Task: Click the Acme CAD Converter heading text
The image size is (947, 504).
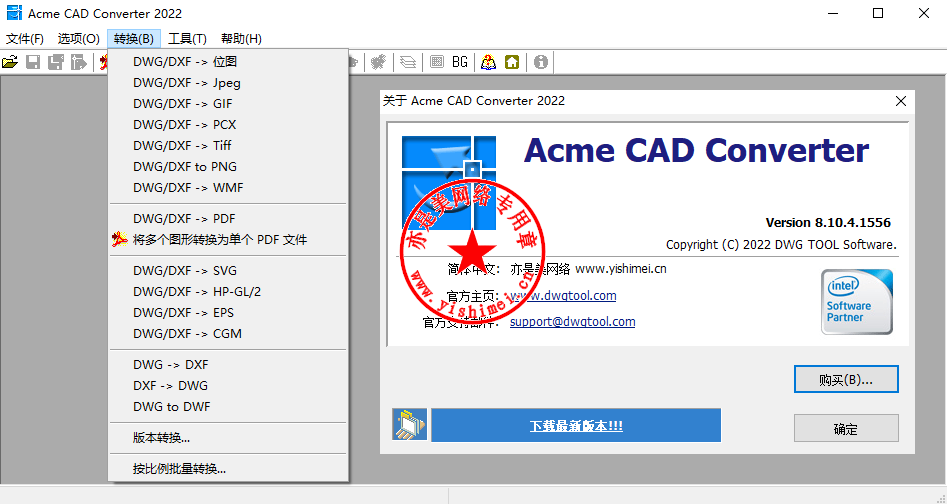Action: pyautogui.click(x=696, y=150)
